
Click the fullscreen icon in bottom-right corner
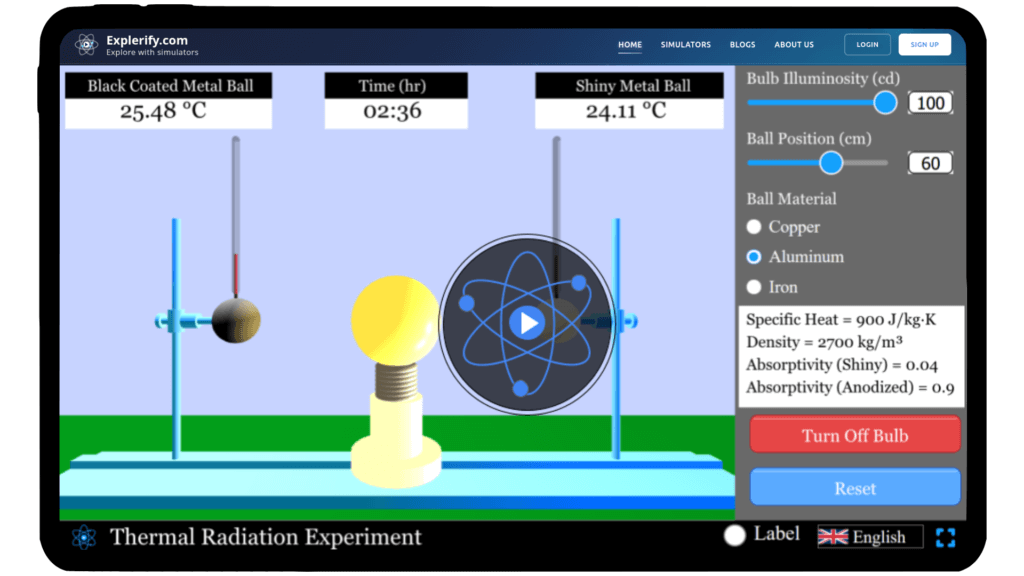pos(946,537)
